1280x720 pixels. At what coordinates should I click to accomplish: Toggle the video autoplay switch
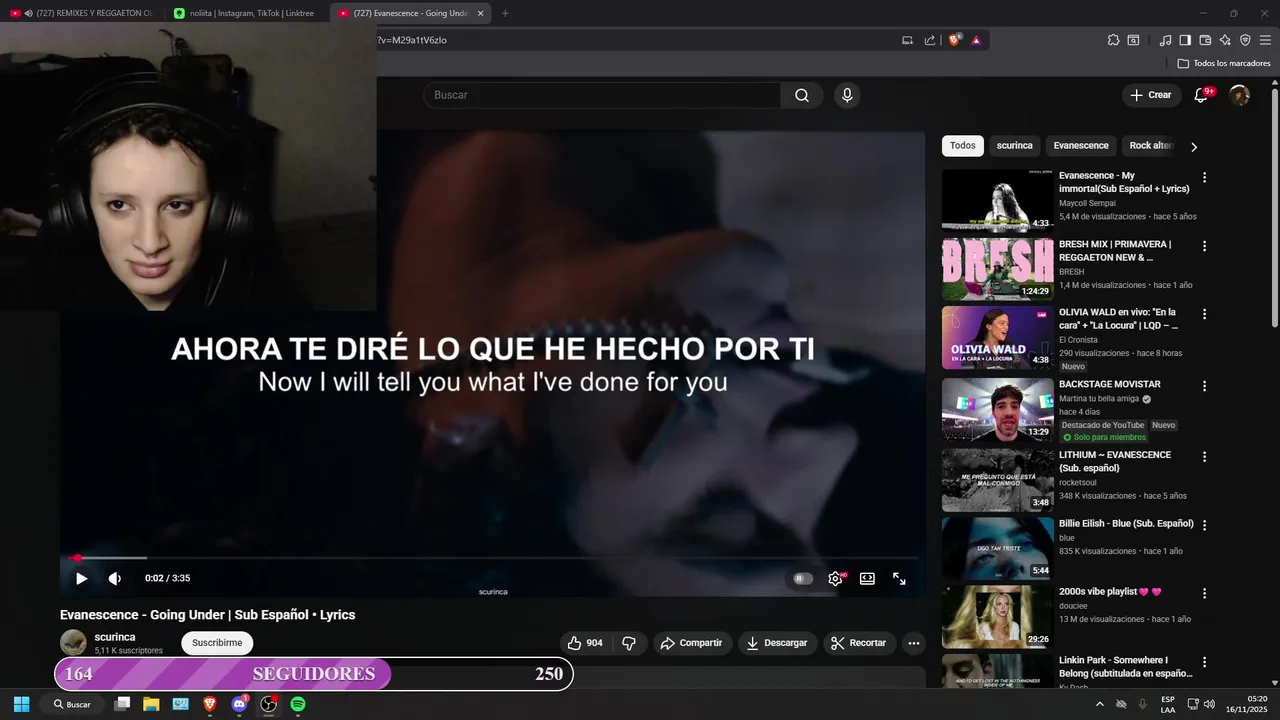point(803,578)
